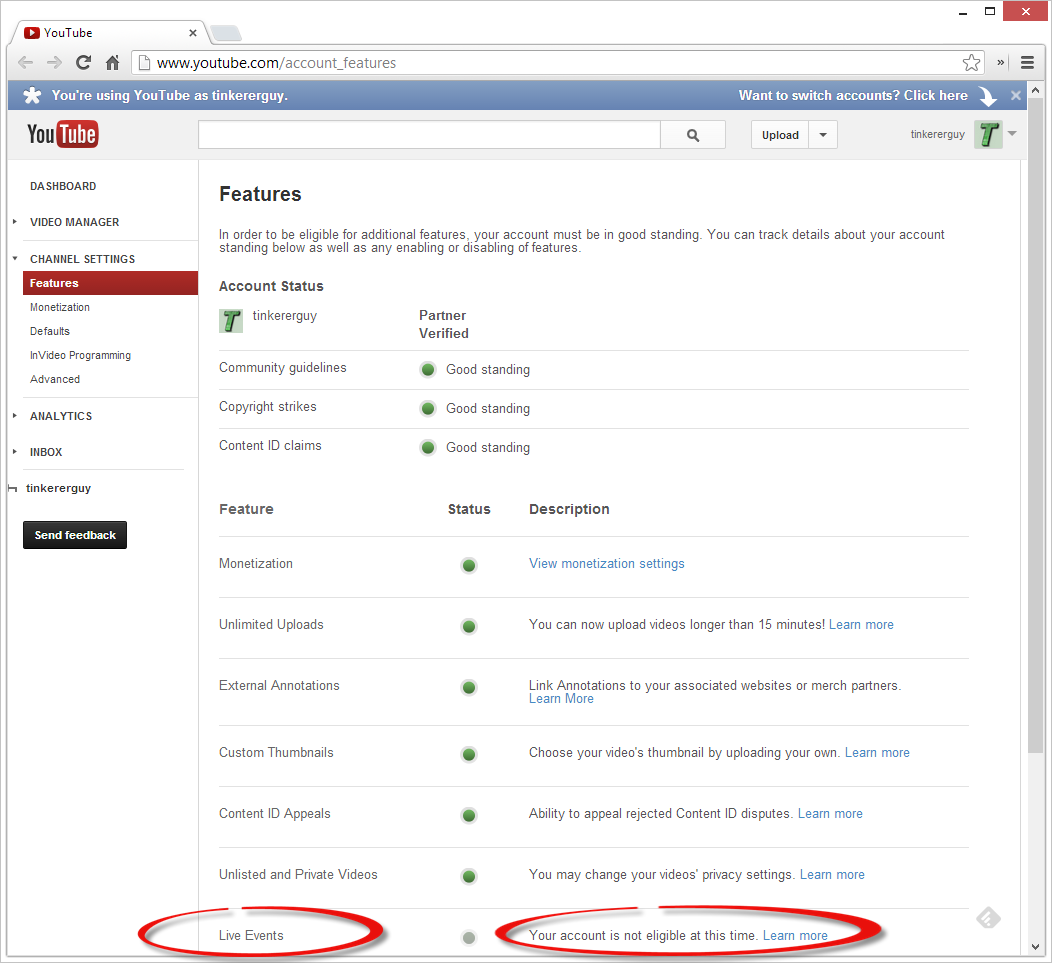This screenshot has height=963, width=1052.
Task: Click Learn more for Live Events
Action: 795,936
